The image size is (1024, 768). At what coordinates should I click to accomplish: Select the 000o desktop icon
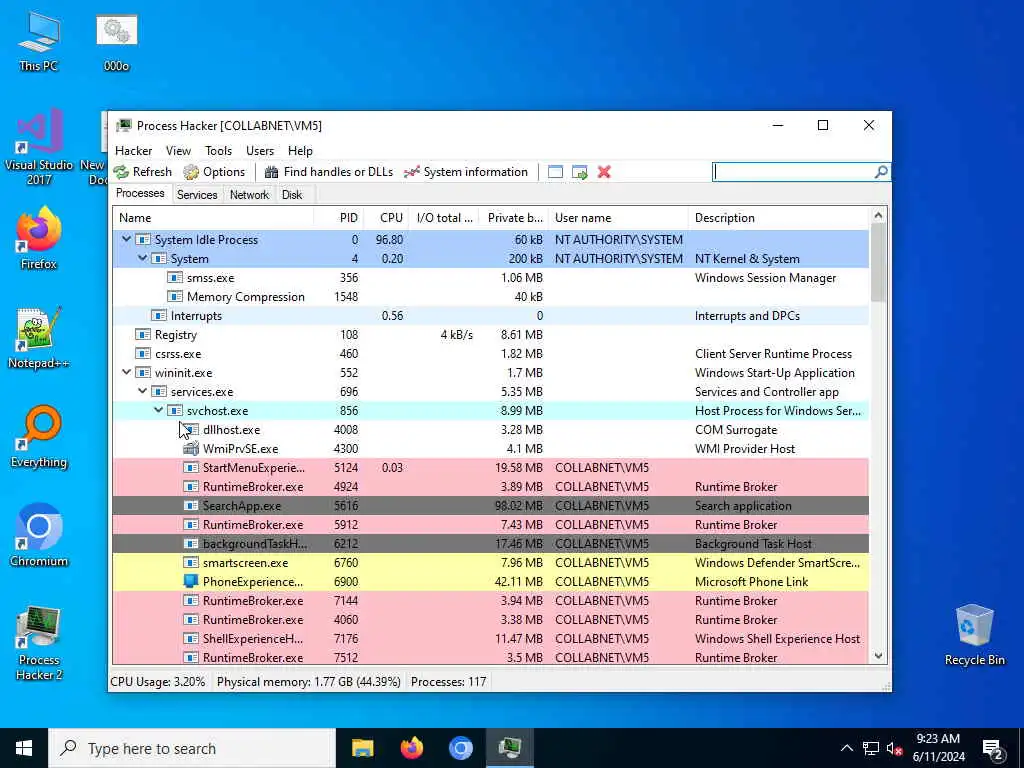coord(116,43)
